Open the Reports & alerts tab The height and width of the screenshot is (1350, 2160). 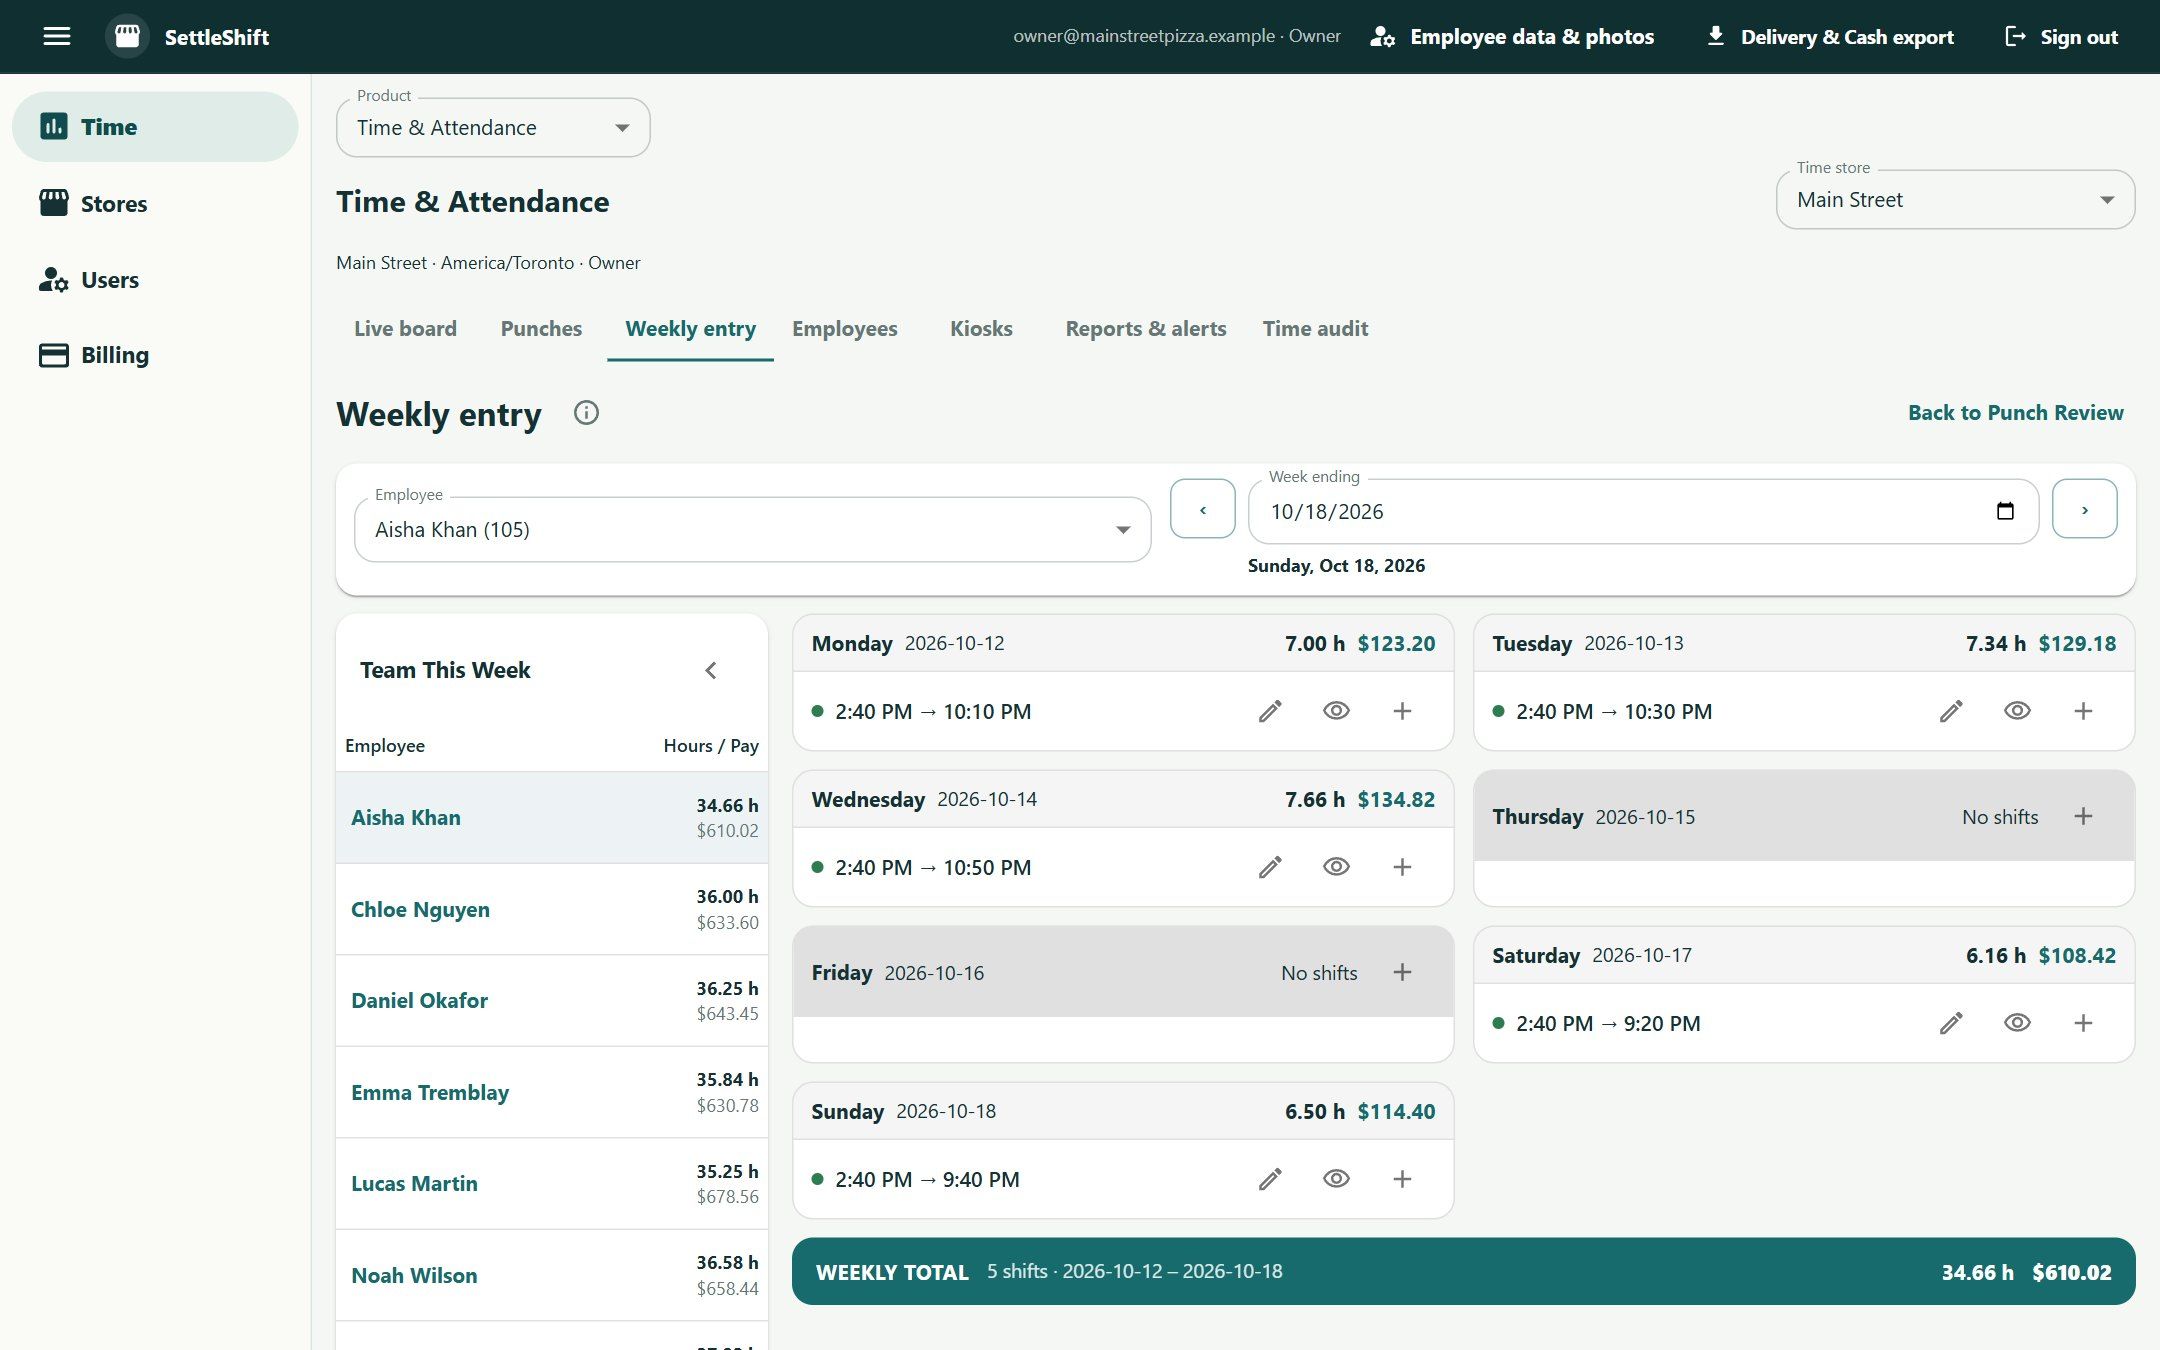[1146, 329]
